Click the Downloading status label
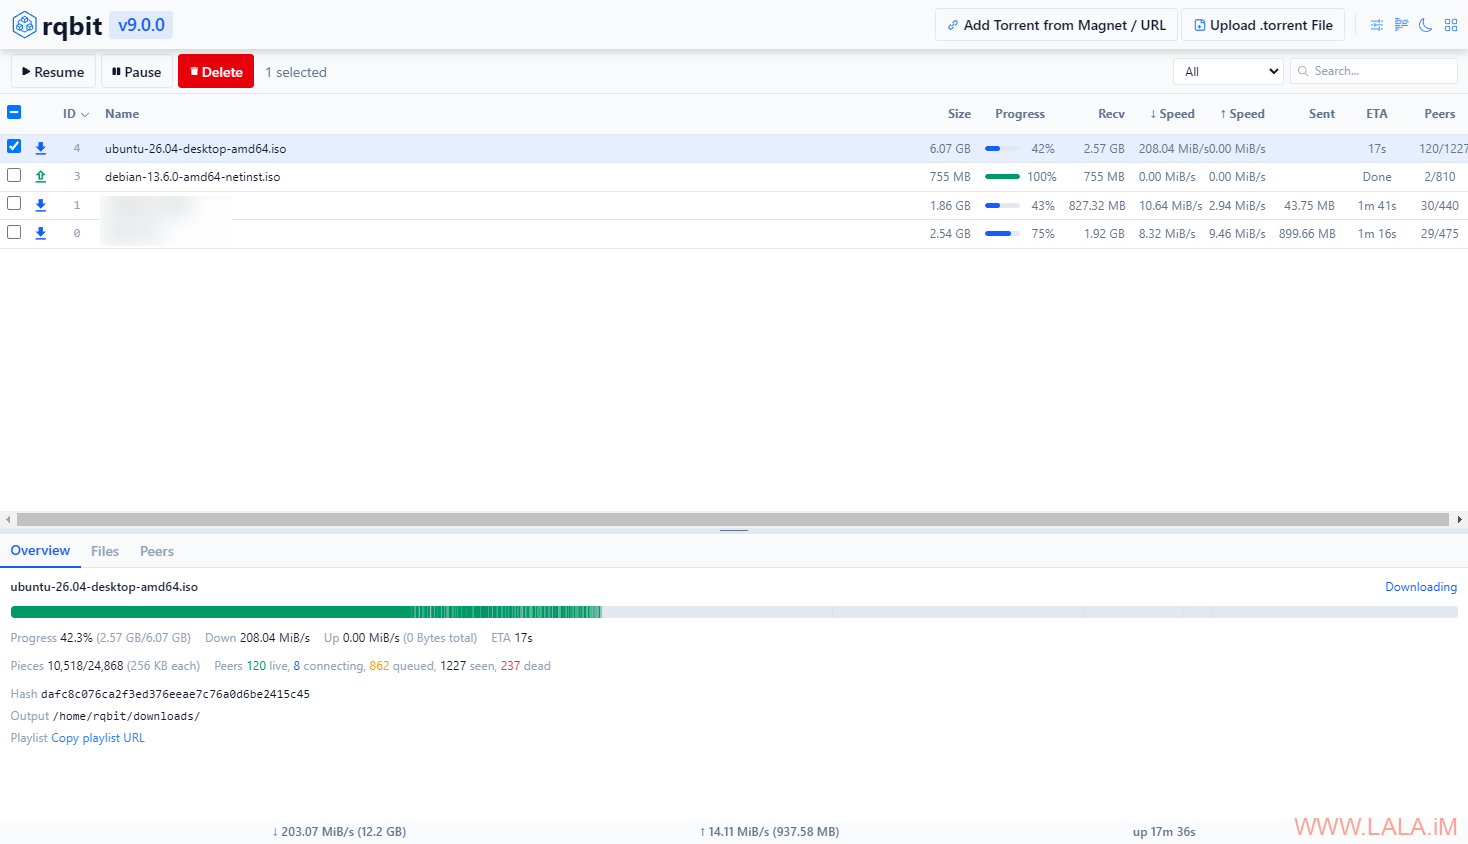Viewport: 1468px width, 844px height. tap(1421, 587)
